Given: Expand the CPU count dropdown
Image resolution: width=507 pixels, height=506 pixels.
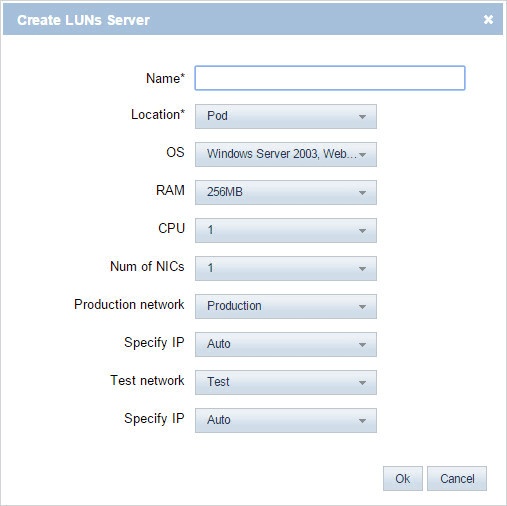Looking at the screenshot, I should [286, 230].
